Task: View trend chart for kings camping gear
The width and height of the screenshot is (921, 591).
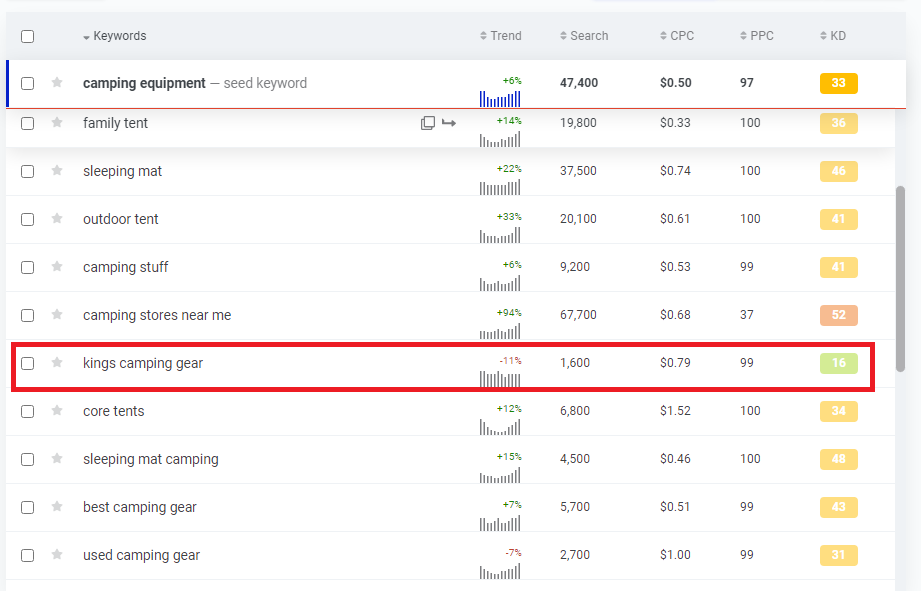Action: [x=500, y=380]
